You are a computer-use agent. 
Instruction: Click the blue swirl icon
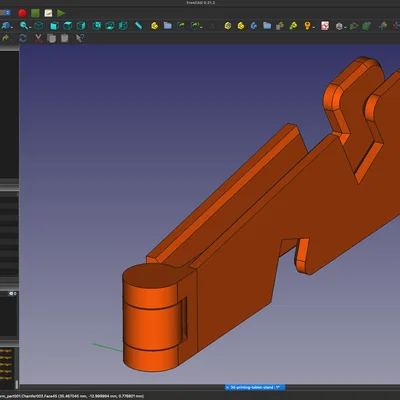pos(254,26)
